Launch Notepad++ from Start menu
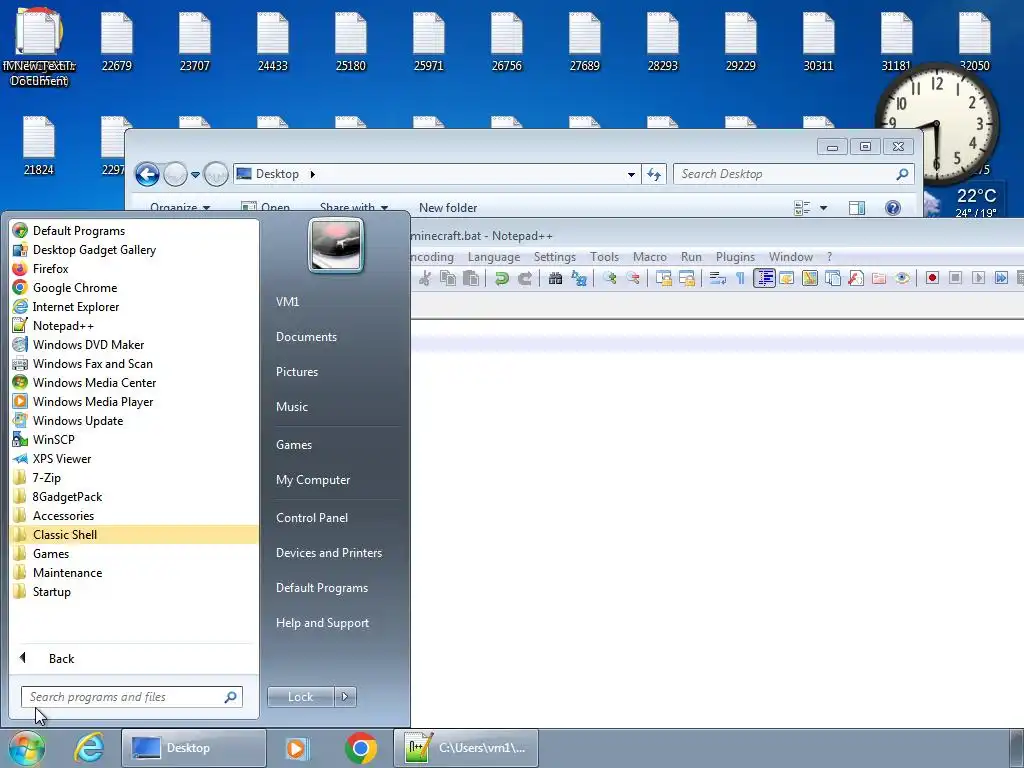The width and height of the screenshot is (1024, 768). [x=135, y=326]
